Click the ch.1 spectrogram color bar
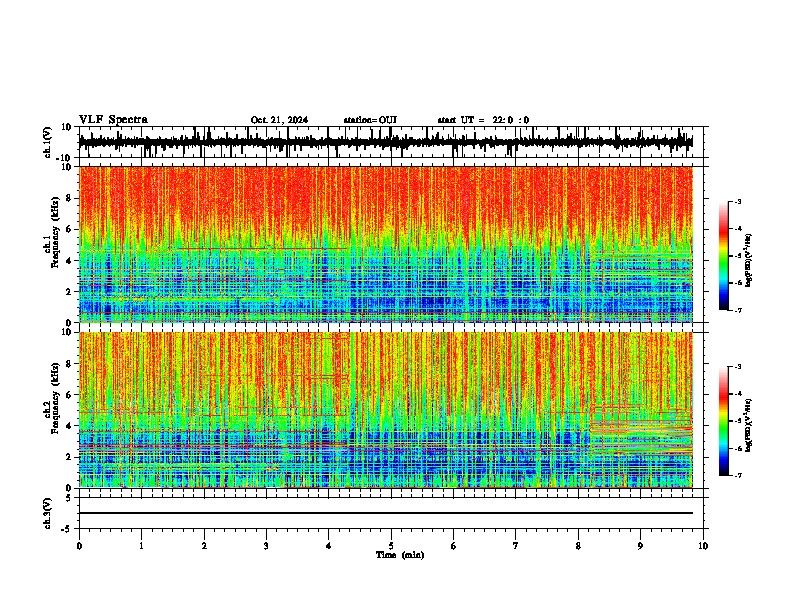The height and width of the screenshot is (612, 792). pos(723,256)
